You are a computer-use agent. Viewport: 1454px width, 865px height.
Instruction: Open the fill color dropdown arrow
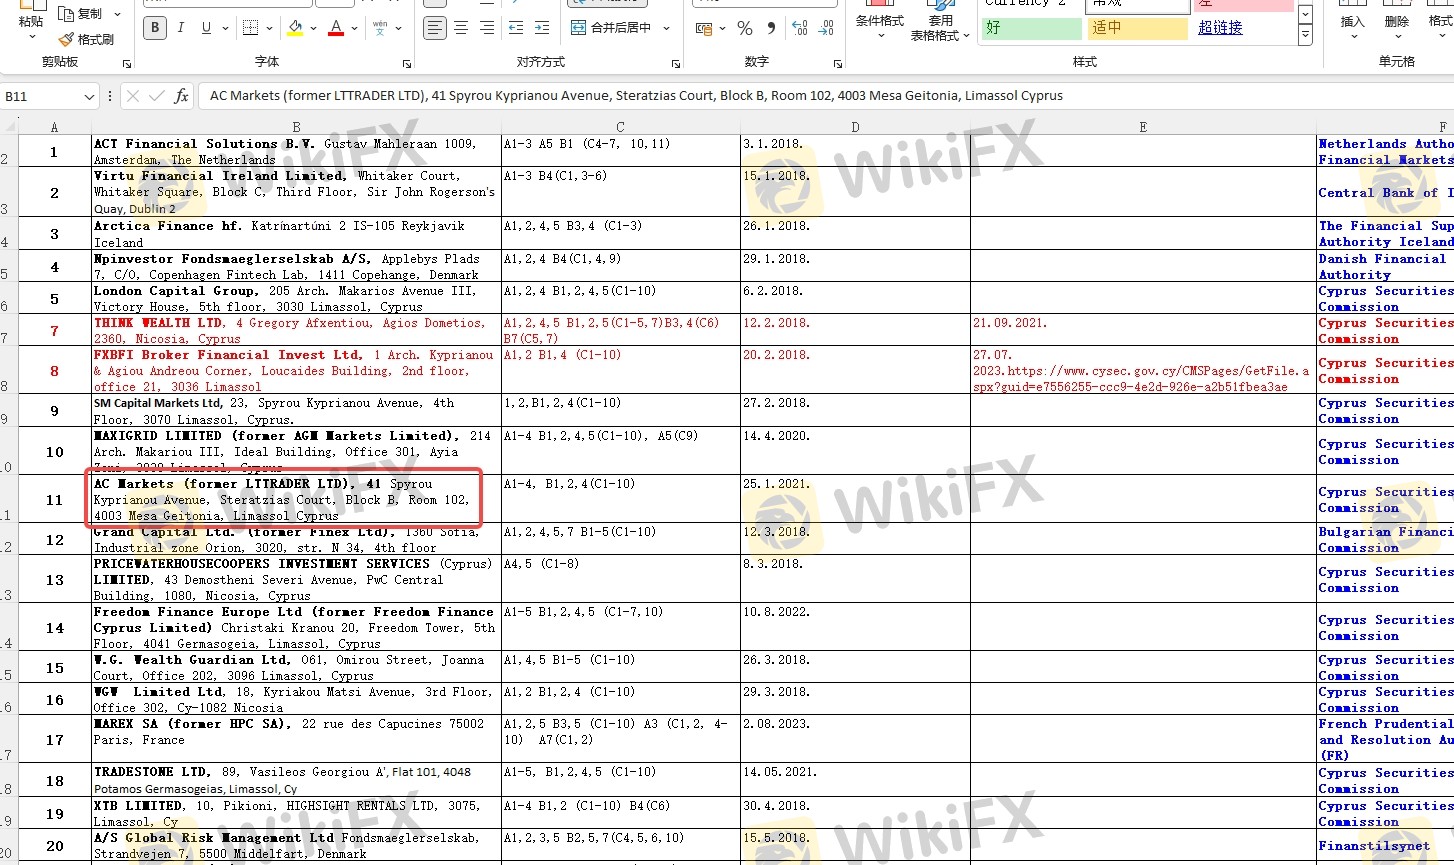(313, 28)
